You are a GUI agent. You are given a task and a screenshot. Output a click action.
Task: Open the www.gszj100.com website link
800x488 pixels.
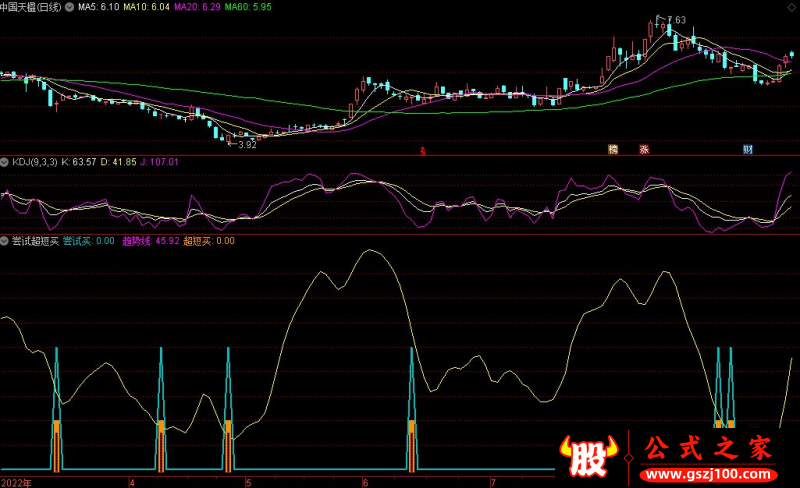[x=702, y=473]
